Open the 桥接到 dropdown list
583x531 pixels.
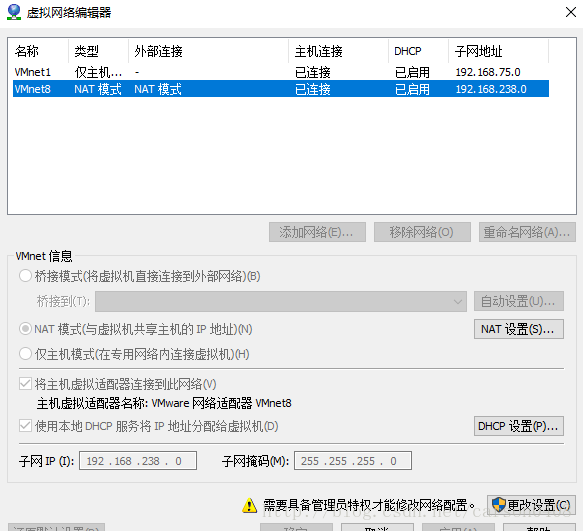(x=281, y=301)
